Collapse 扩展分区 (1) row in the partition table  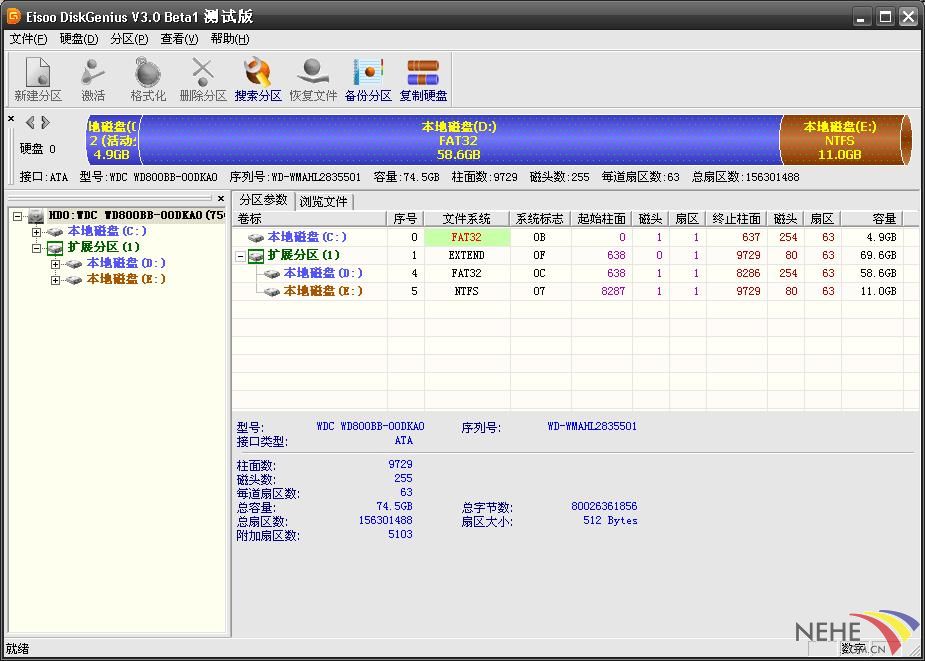(x=240, y=256)
